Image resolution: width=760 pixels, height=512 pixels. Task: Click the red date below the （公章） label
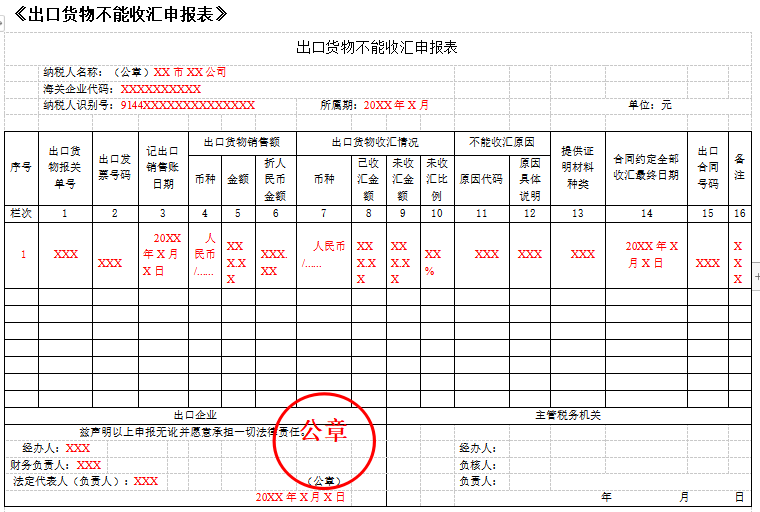[x=300, y=497]
